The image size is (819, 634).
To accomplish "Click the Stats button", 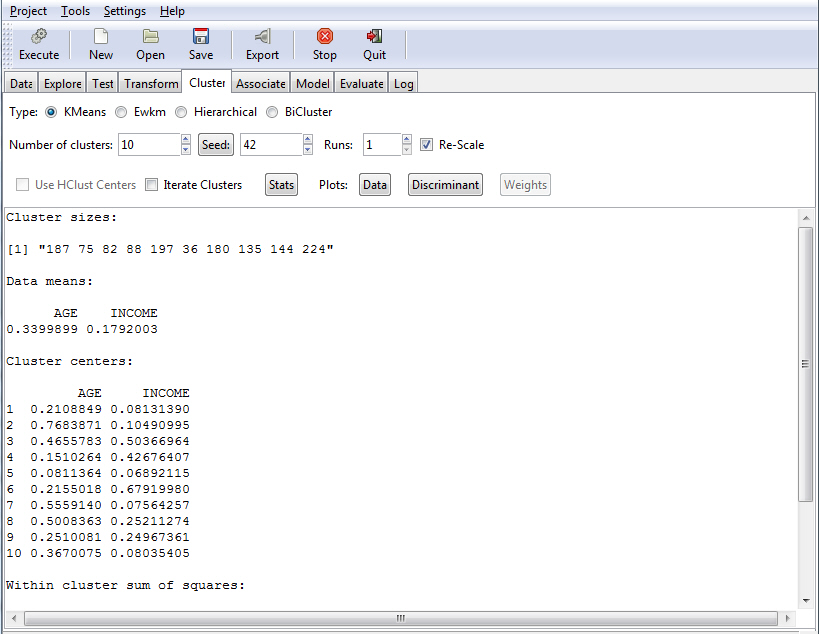I will point(282,185).
